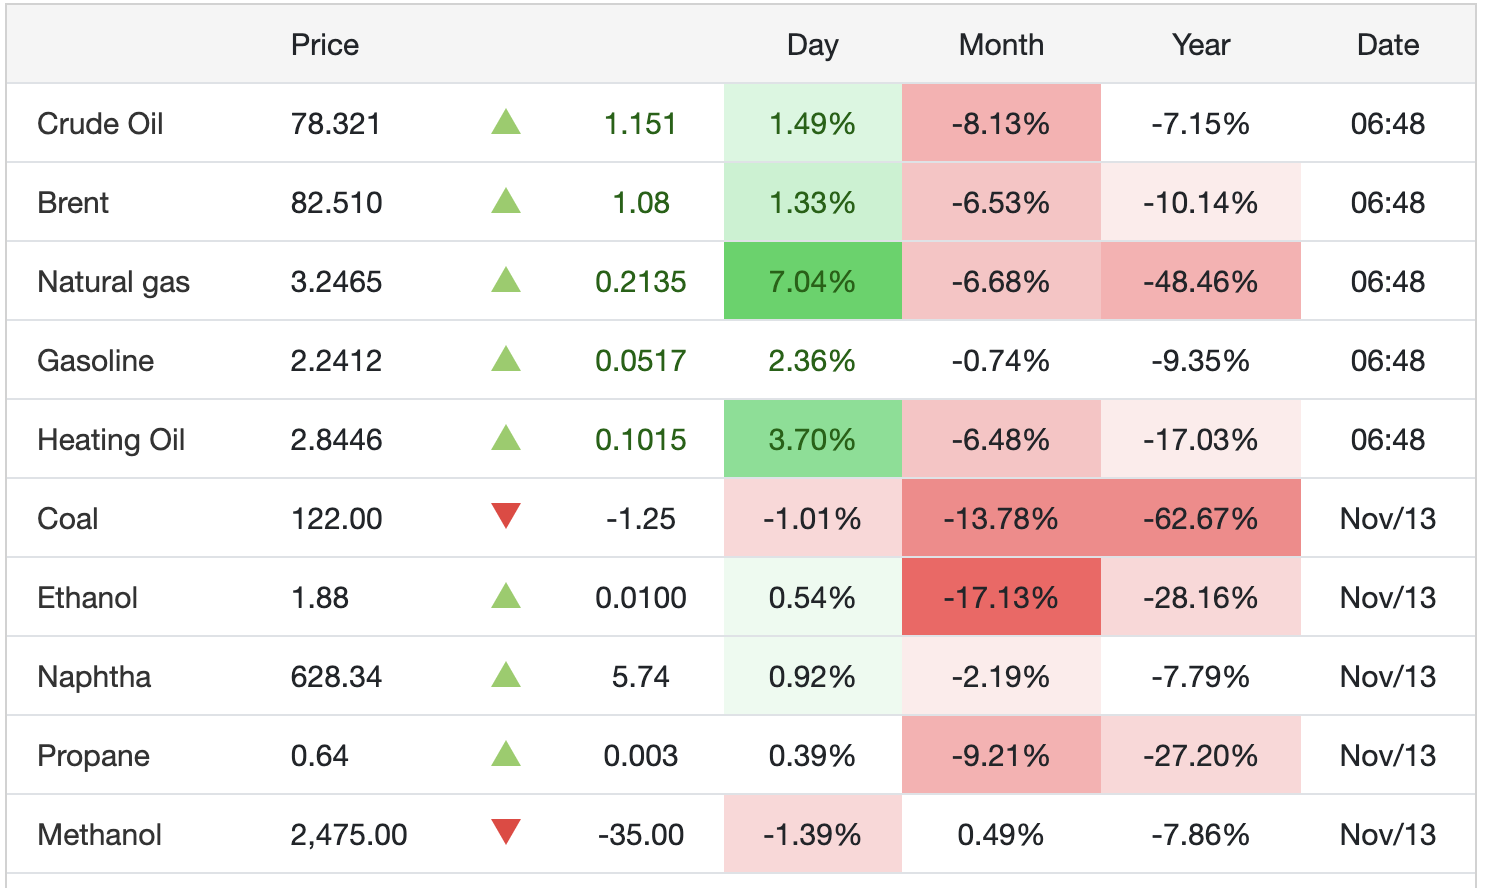Screen dimensions: 1490x888
Task: Click the green up arrow in Propane row
Action: click(506, 754)
